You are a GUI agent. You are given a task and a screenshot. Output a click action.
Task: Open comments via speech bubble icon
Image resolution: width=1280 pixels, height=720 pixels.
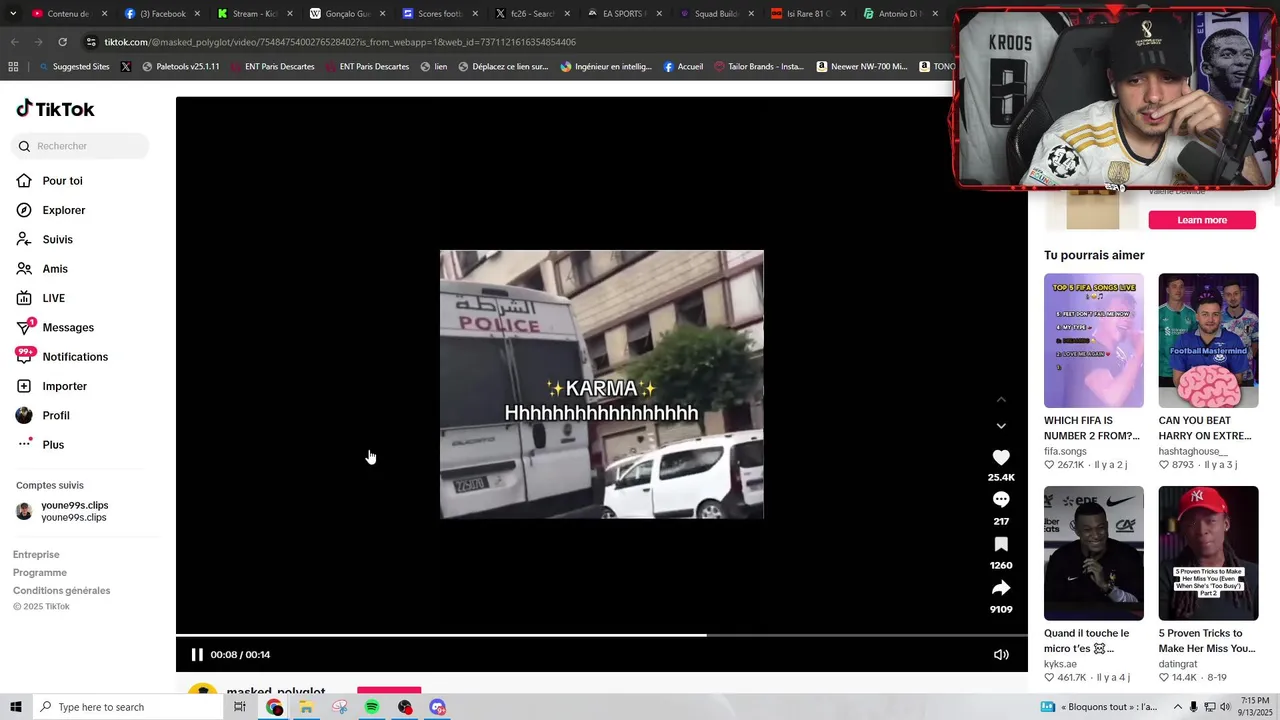coord(1001,500)
